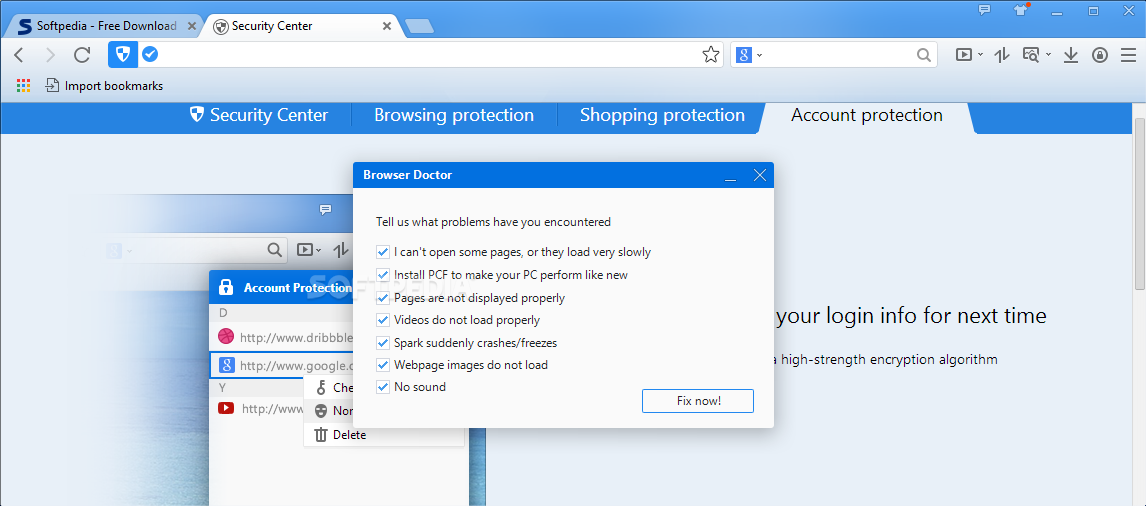
Task: Click the verified checkmark badge in address bar
Action: [x=150, y=54]
